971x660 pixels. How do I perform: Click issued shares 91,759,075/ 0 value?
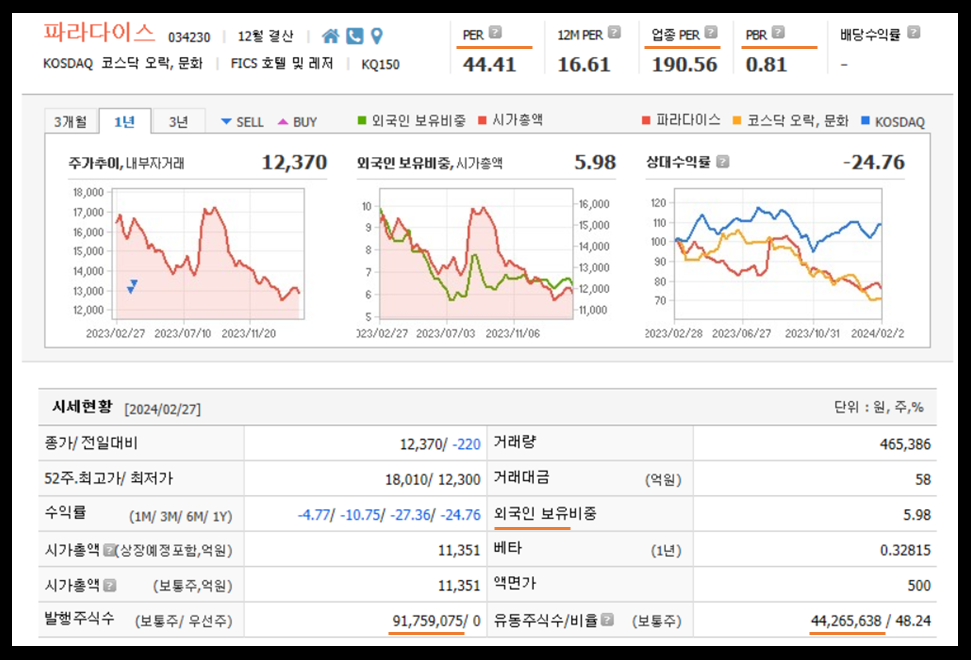(x=436, y=620)
